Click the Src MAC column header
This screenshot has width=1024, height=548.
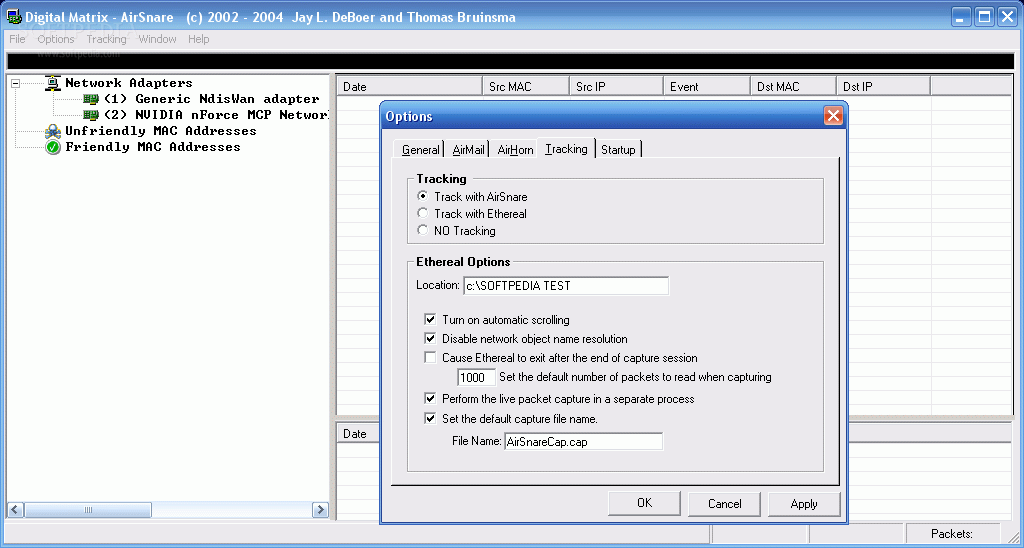(x=526, y=86)
